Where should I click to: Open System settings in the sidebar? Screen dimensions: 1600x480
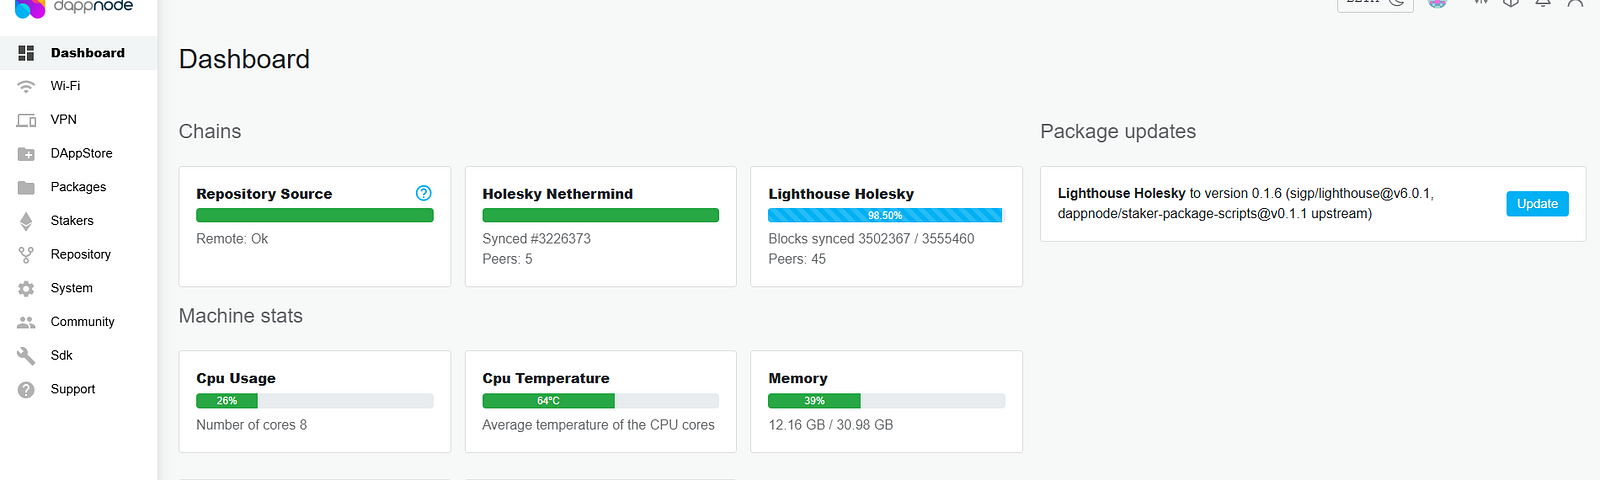pyautogui.click(x=78, y=288)
